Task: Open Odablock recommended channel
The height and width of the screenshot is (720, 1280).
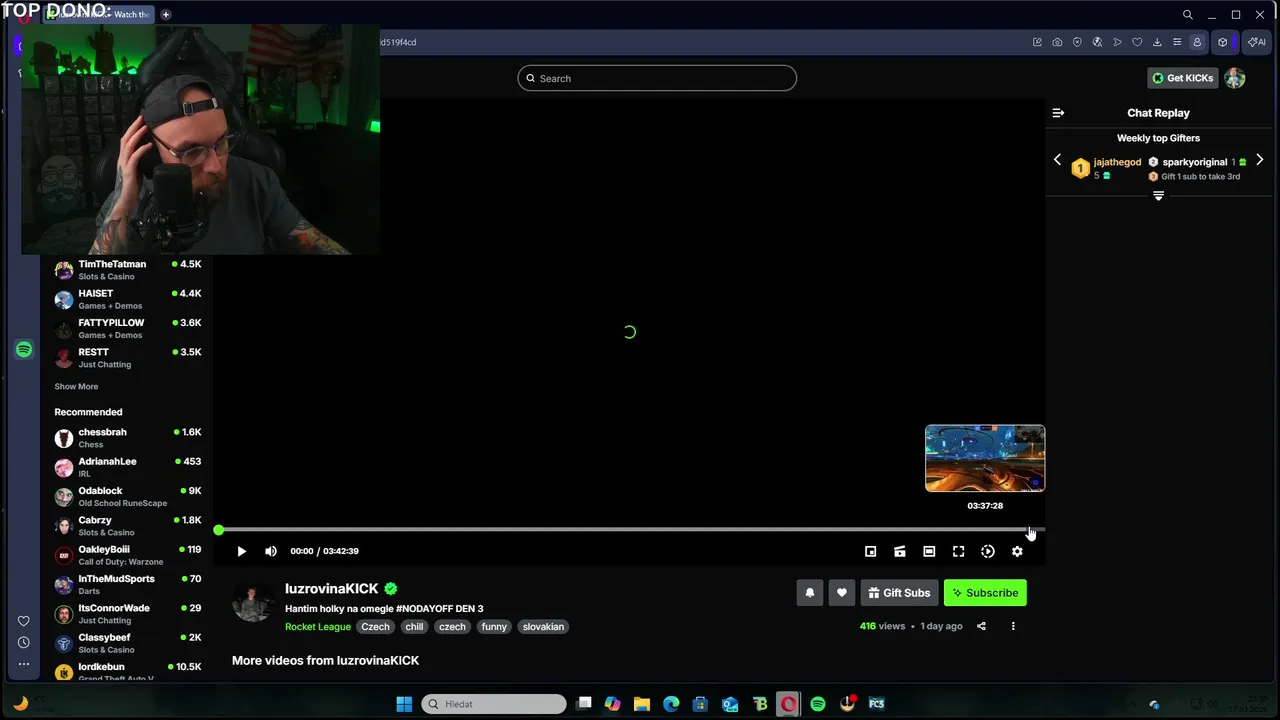Action: coord(128,496)
